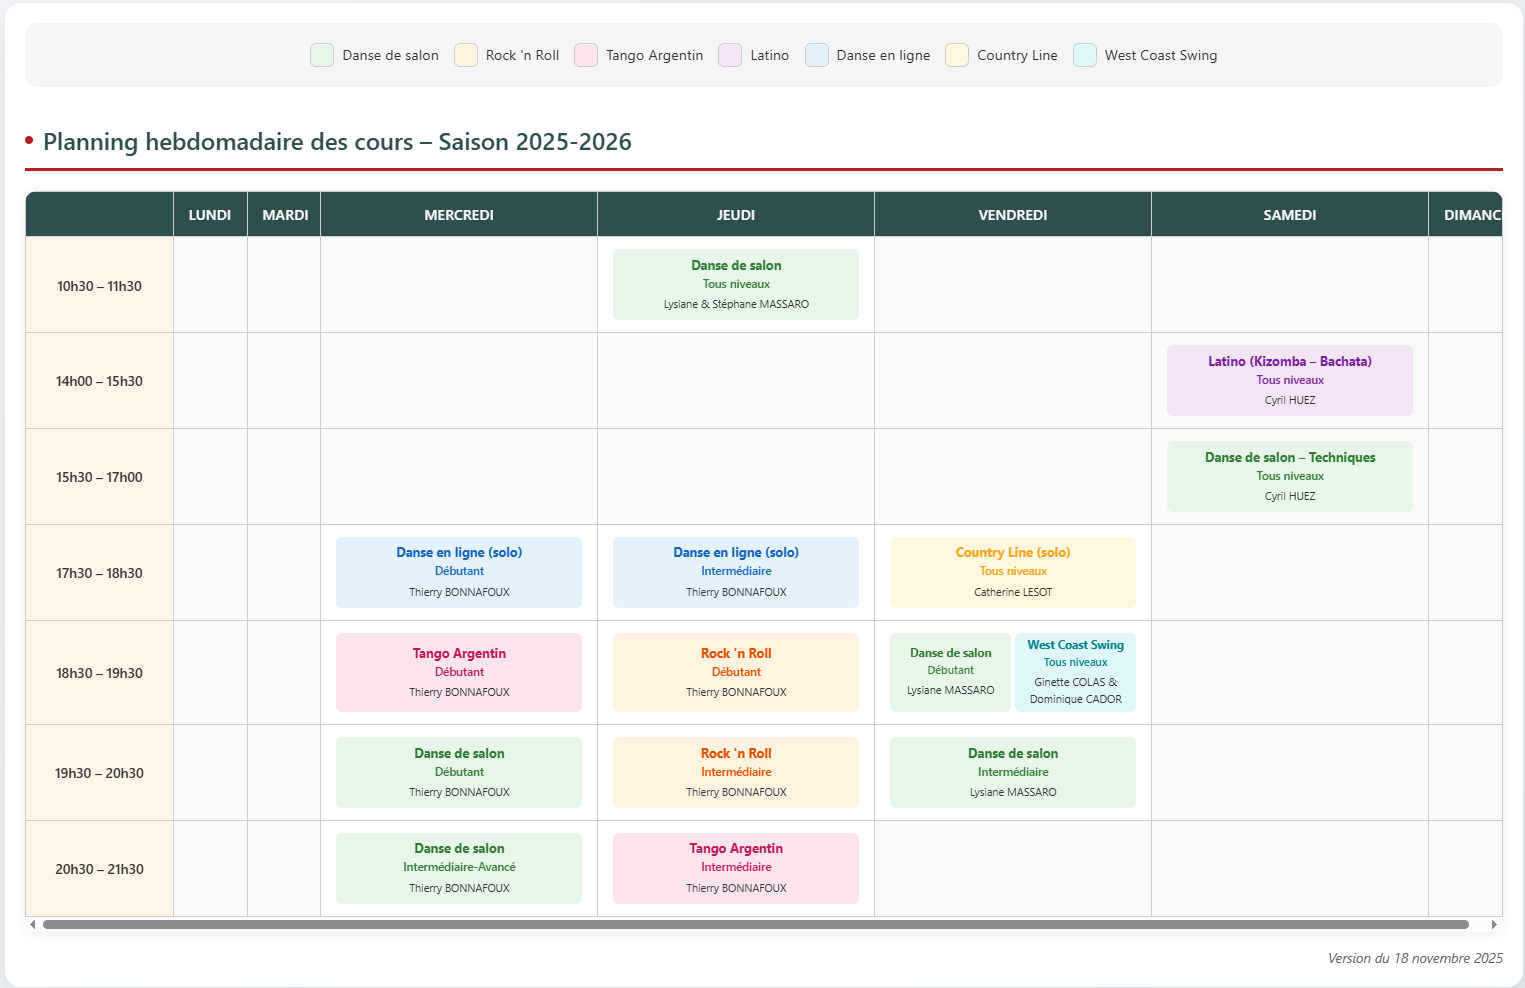Click the right arrow of horizontal scrollbar
The height and width of the screenshot is (988, 1525).
(1494, 925)
